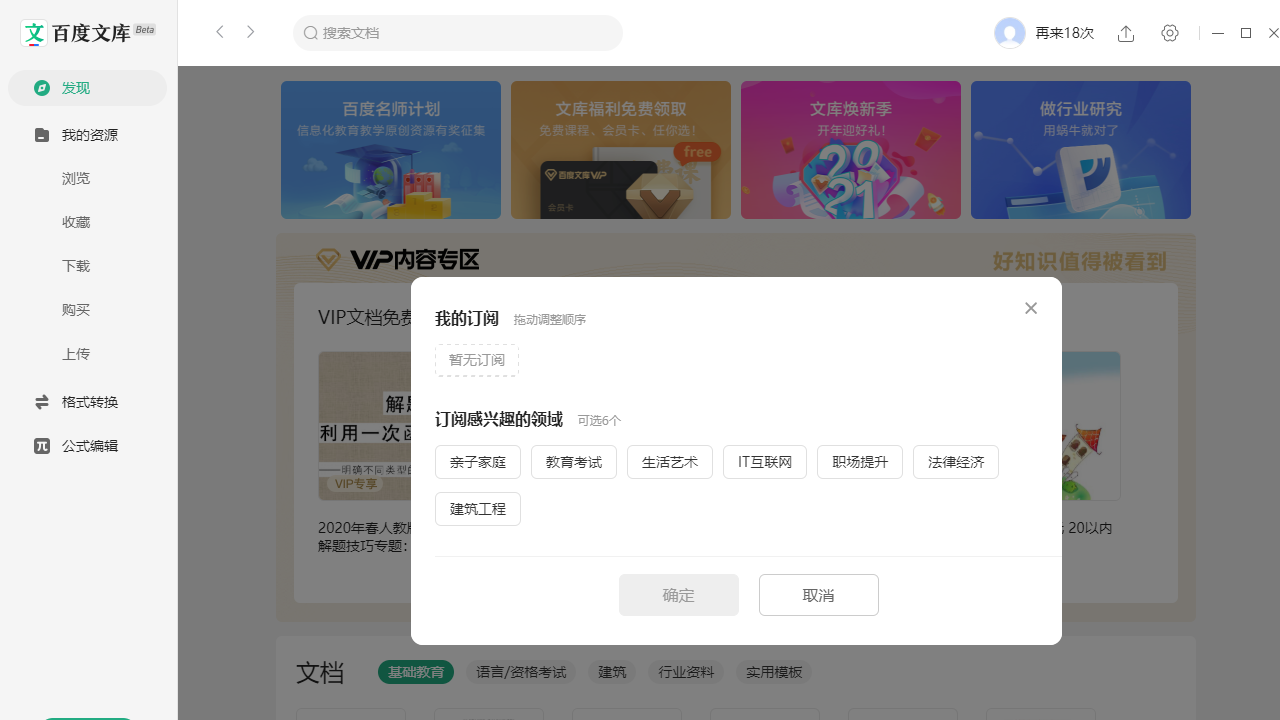Click the user avatar

tap(1010, 33)
